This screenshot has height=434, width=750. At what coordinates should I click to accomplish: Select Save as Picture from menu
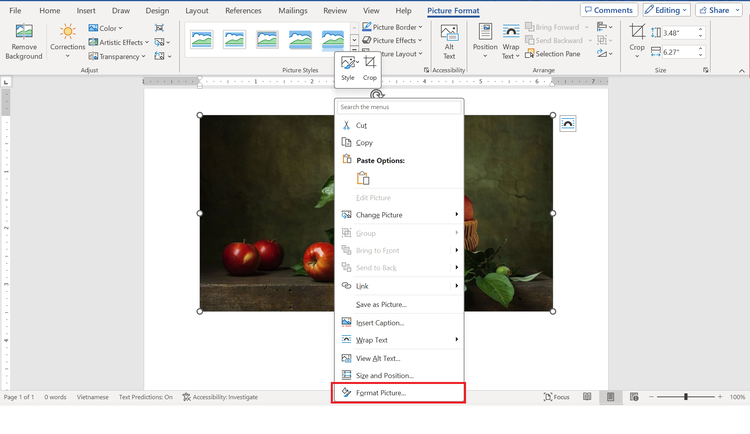(x=399, y=304)
